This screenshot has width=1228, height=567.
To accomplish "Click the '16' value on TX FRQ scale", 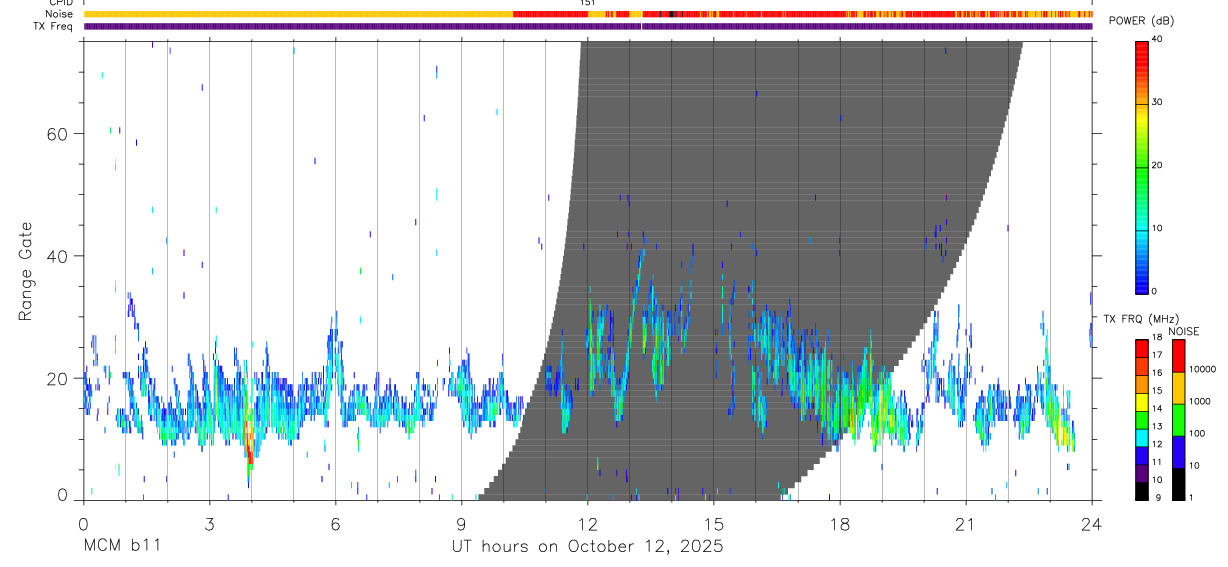I will point(1156,373).
